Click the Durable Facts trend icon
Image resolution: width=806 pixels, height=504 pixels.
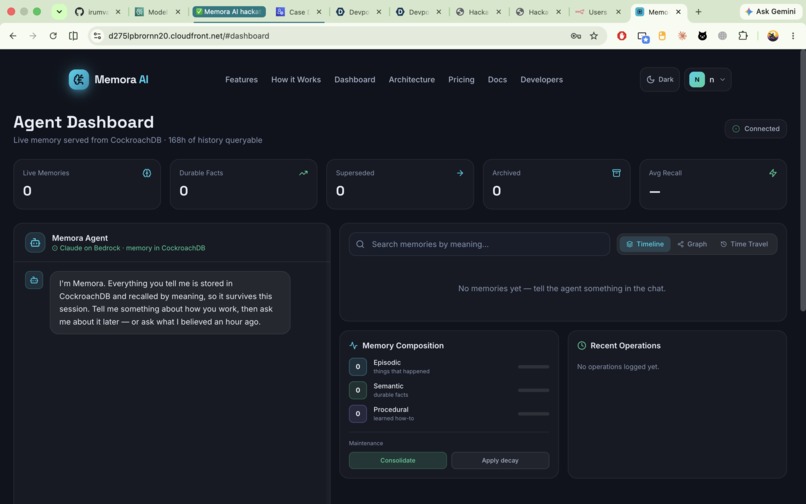(303, 173)
